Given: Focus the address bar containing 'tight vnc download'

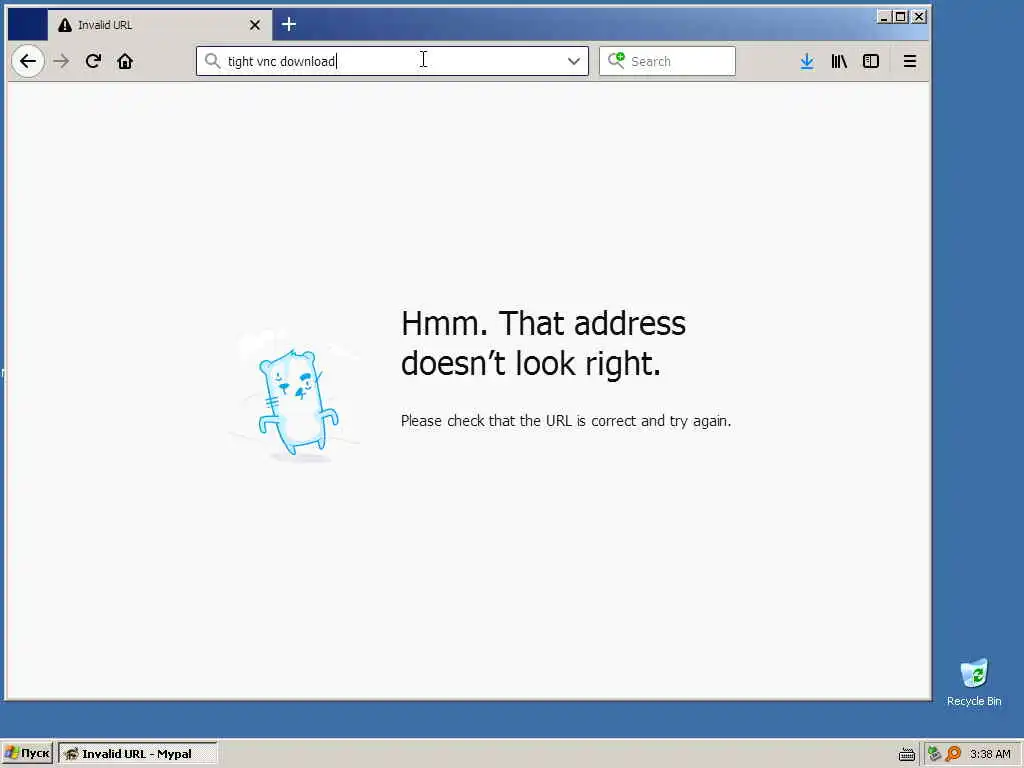Looking at the screenshot, I should 392,61.
